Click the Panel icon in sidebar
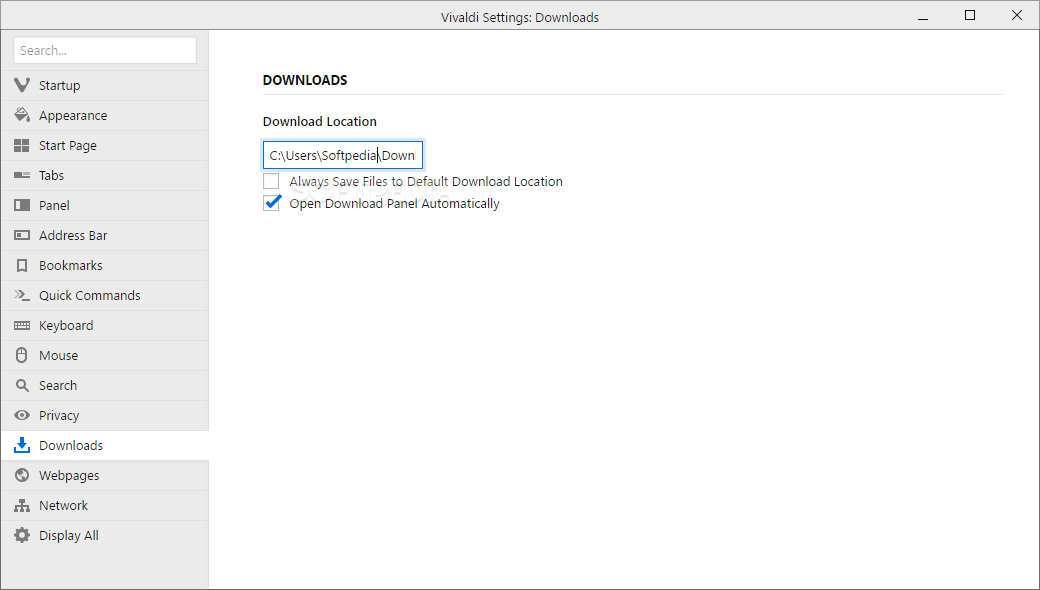1040x590 pixels. [x=22, y=205]
